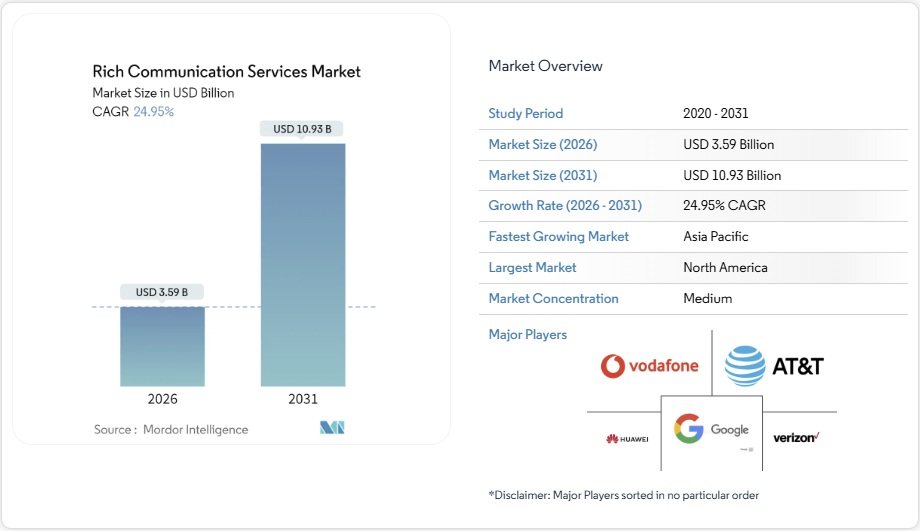Click the Source: Mordor Intelligence text
920x531 pixels.
pos(171,429)
